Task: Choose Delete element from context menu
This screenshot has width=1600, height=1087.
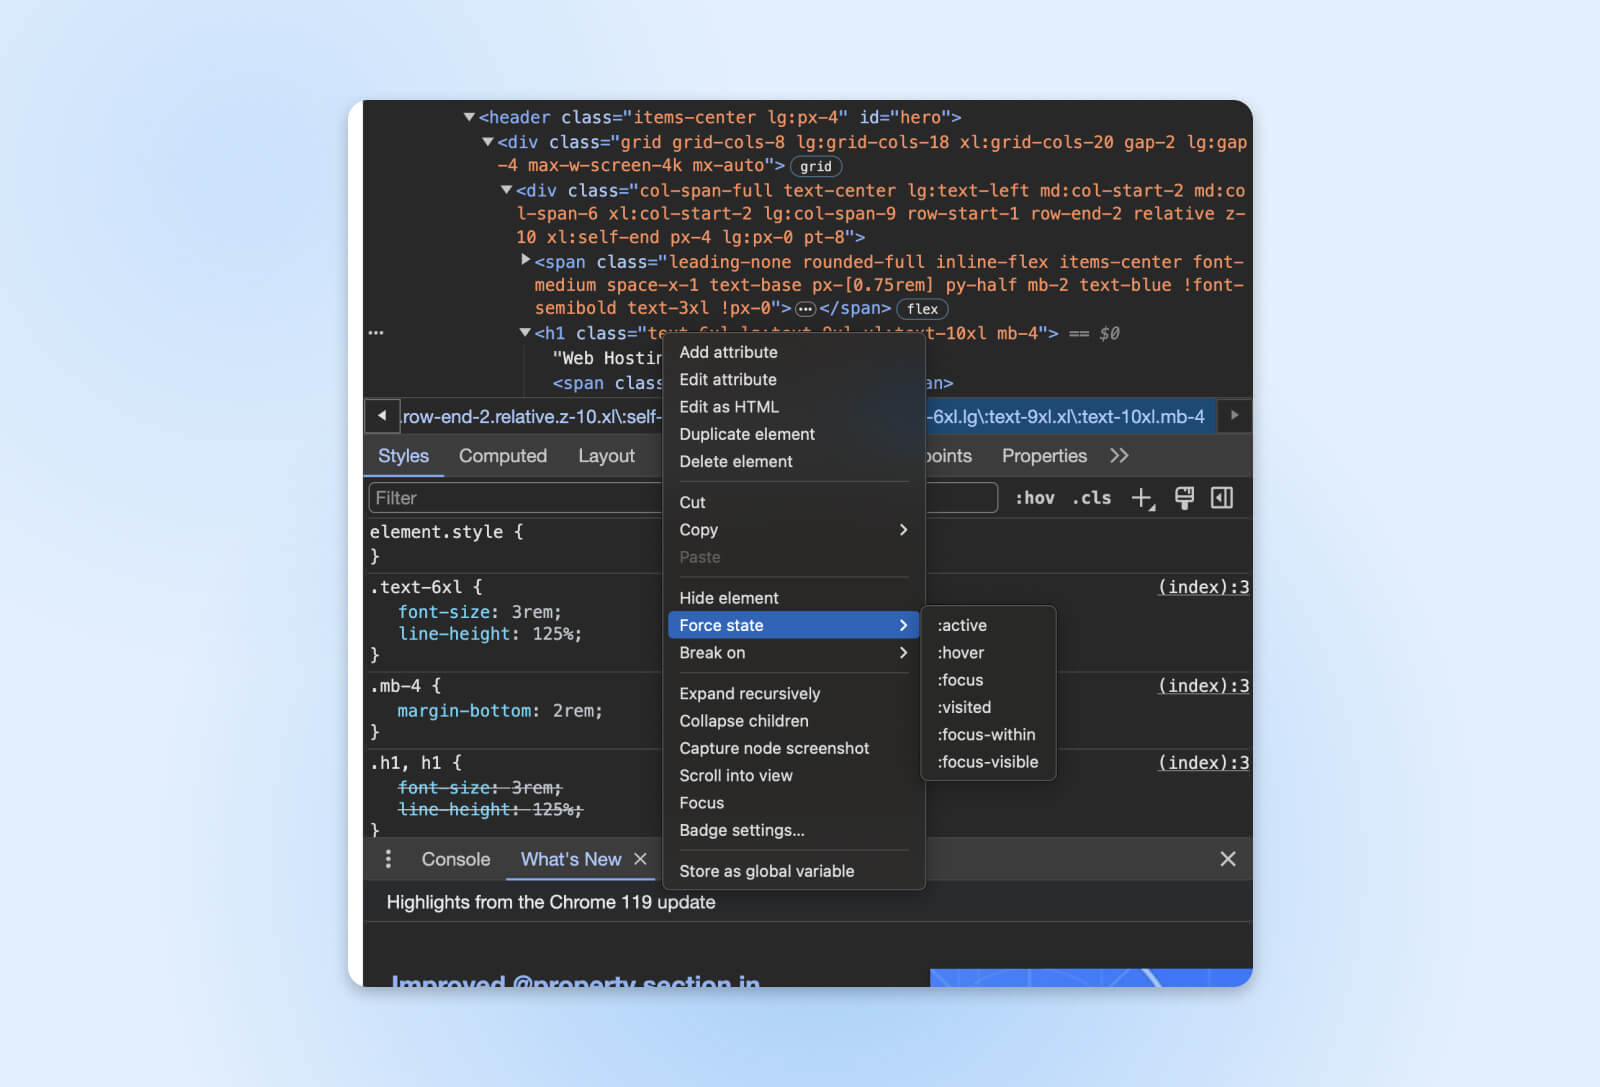Action: click(736, 462)
